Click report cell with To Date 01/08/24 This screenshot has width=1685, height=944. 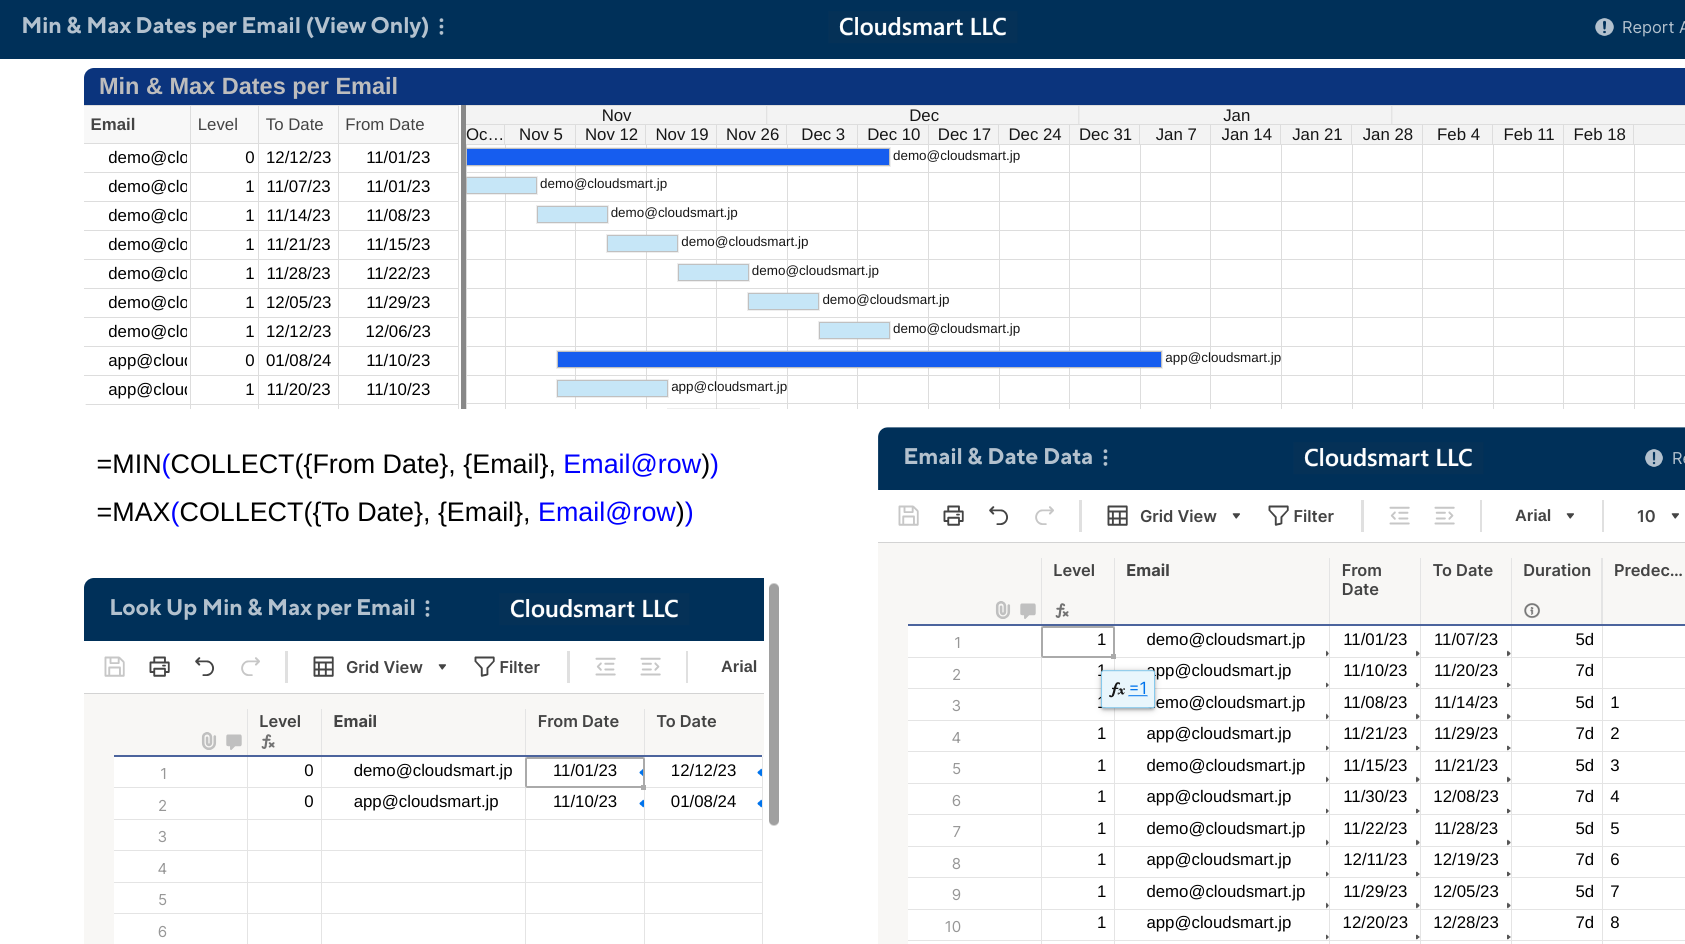[298, 361]
